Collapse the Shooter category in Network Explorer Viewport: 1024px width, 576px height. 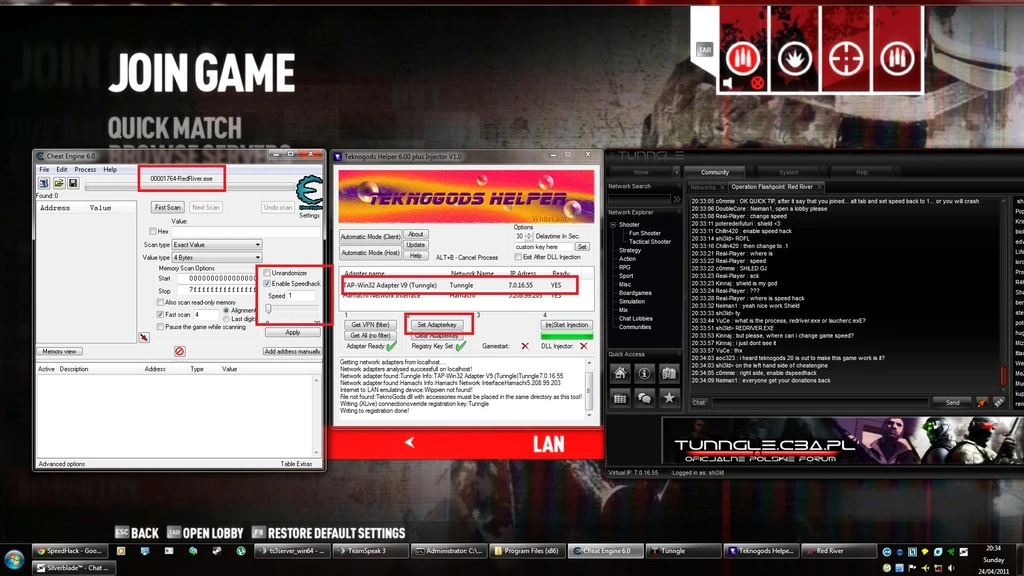[x=613, y=223]
